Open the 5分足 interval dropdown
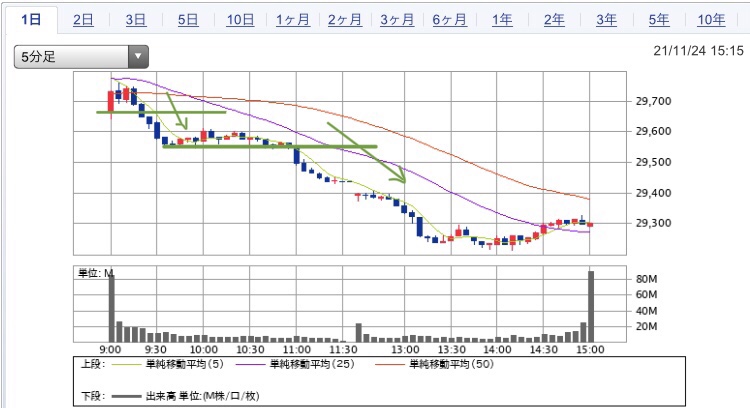 tap(81, 57)
